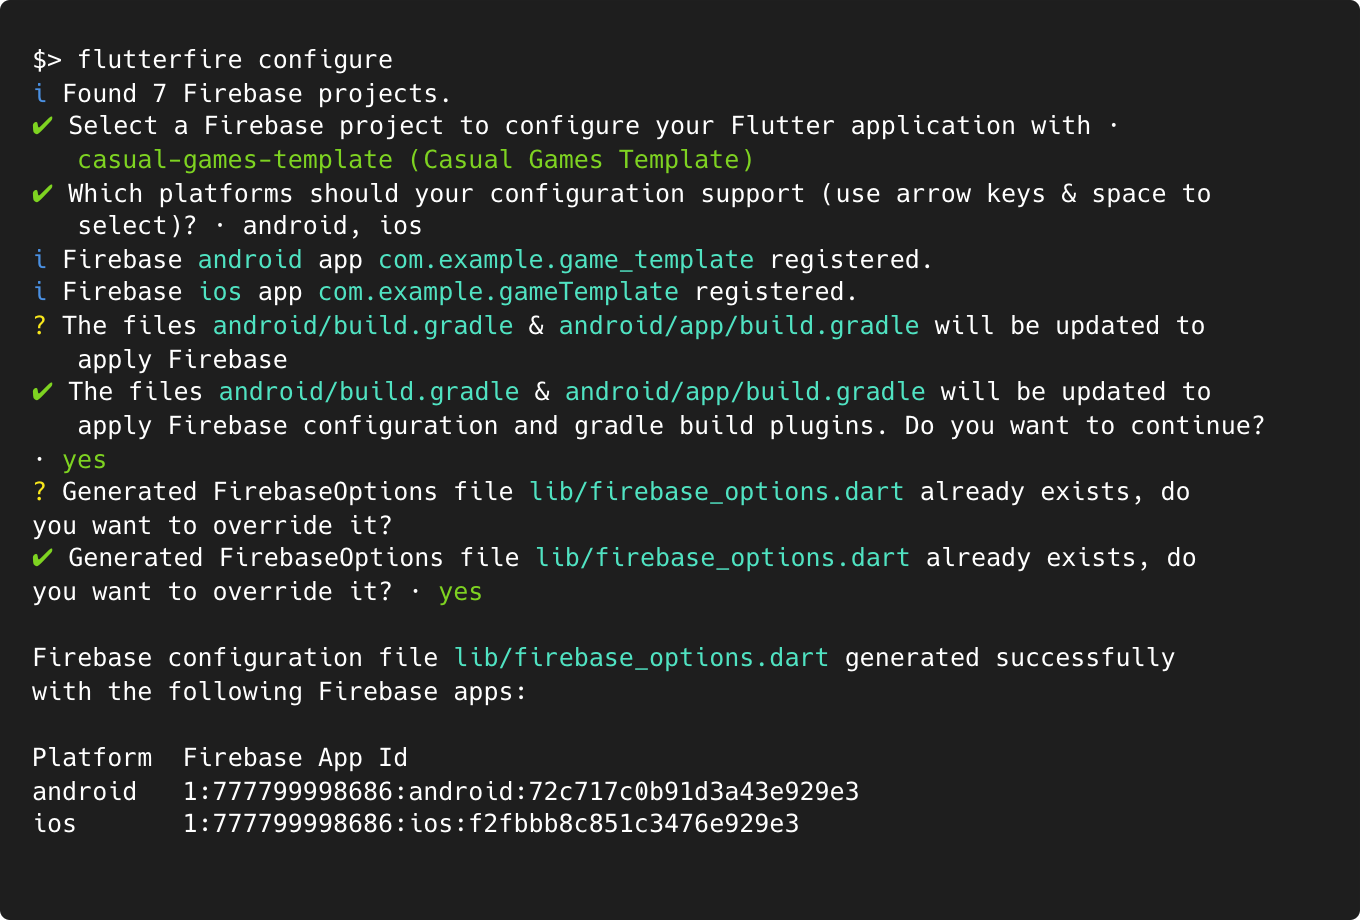Click the ios app id '1:777799998686:ios:f2fbbb8c851c3476e929e3'

tap(491, 824)
